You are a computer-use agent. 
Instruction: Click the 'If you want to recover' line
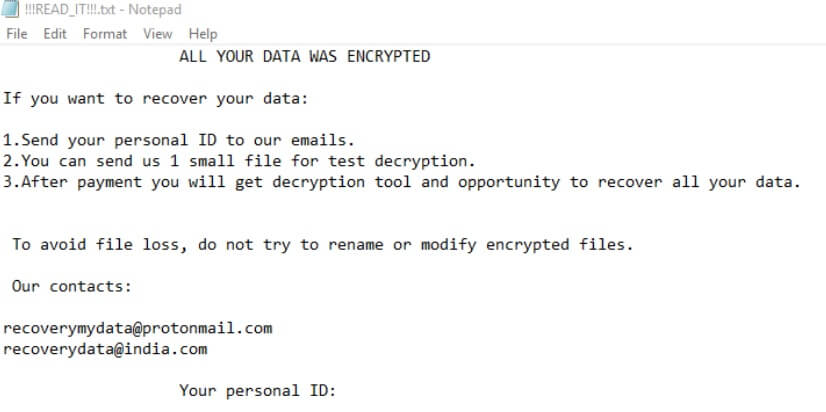click(x=155, y=99)
